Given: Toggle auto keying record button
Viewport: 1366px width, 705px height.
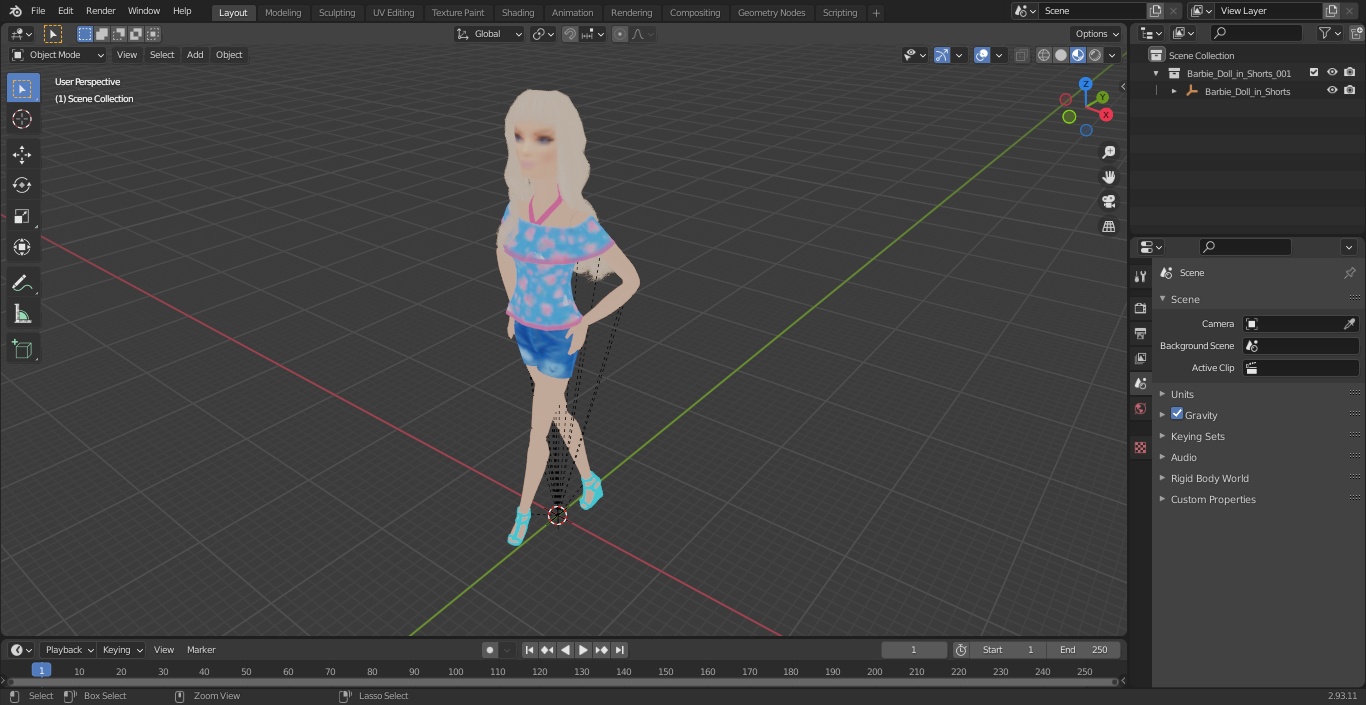Looking at the screenshot, I should 490,650.
